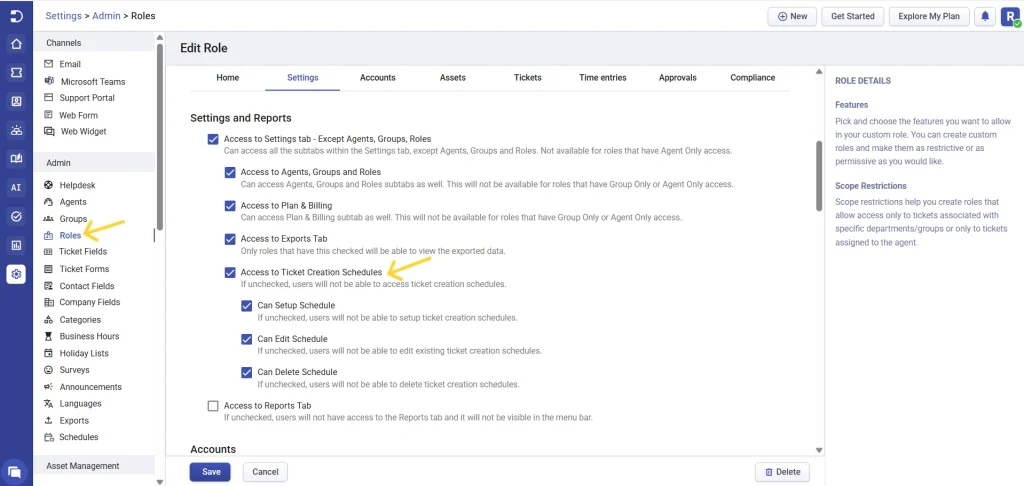
Task: Uncheck Access to Agents, Groups and Roles
Action: click(229, 172)
